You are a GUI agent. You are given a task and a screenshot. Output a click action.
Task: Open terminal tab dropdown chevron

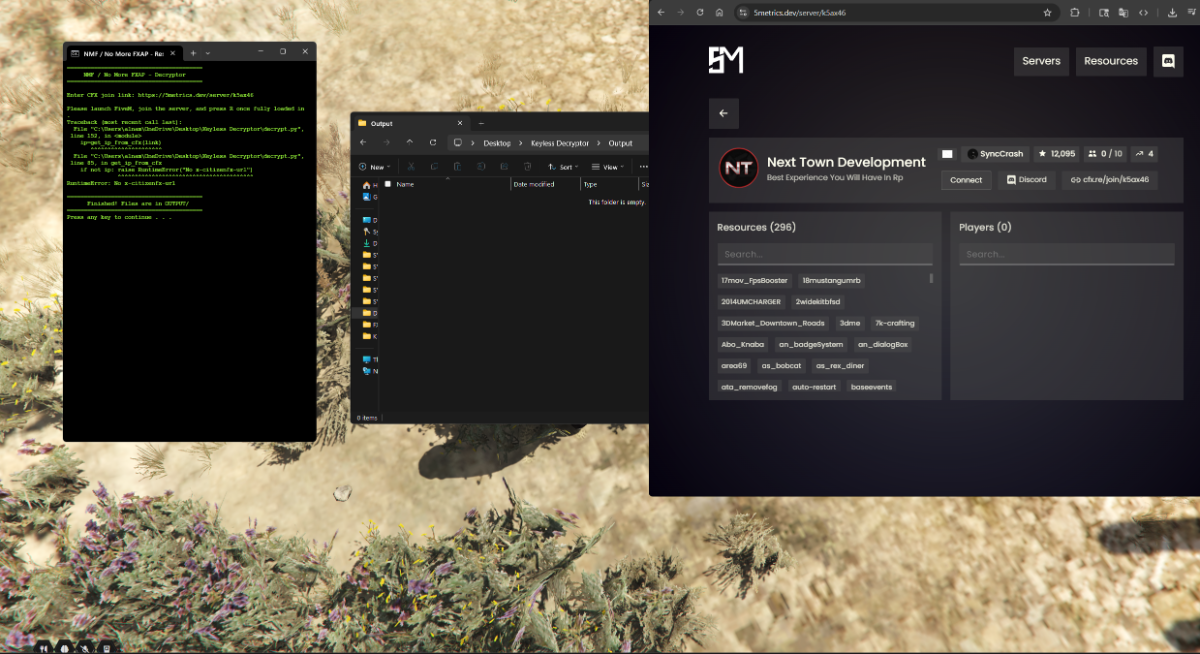208,52
